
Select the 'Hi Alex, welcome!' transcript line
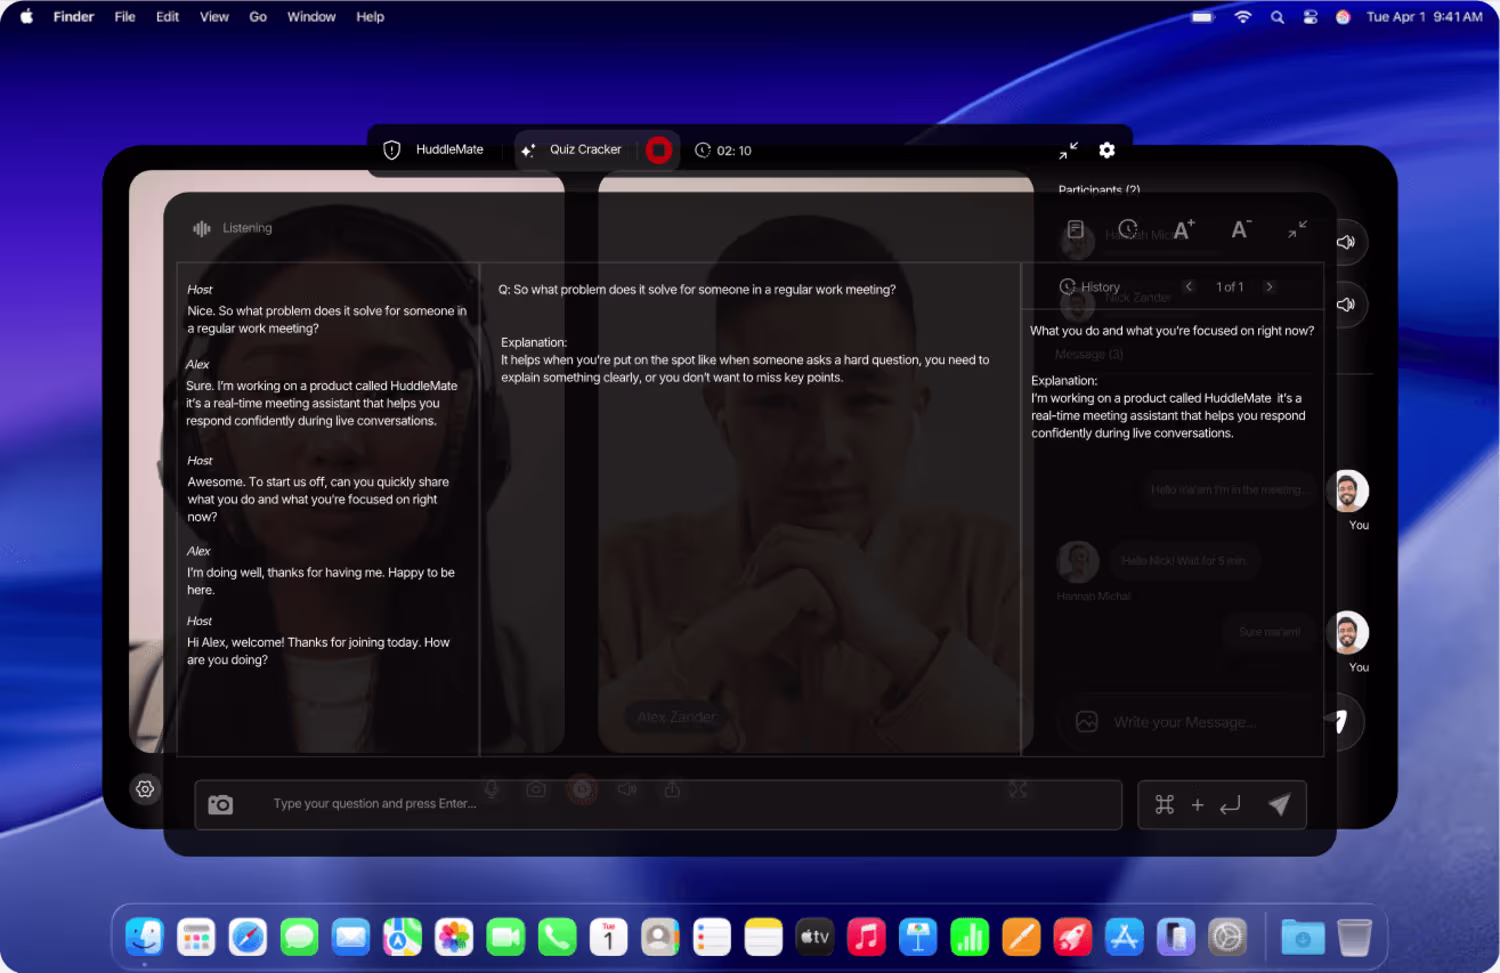318,651
